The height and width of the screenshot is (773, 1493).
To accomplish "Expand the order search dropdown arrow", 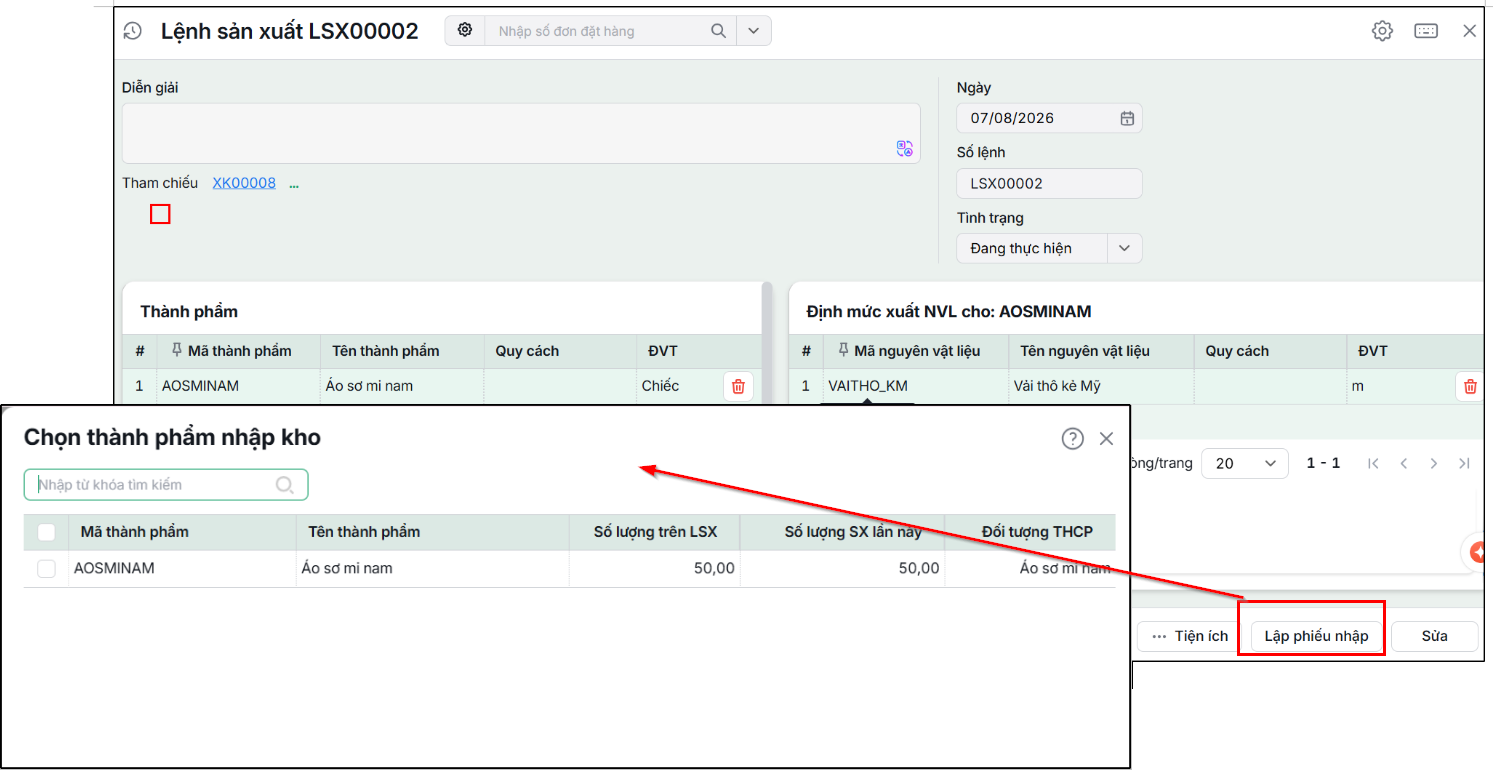I will 754,31.
